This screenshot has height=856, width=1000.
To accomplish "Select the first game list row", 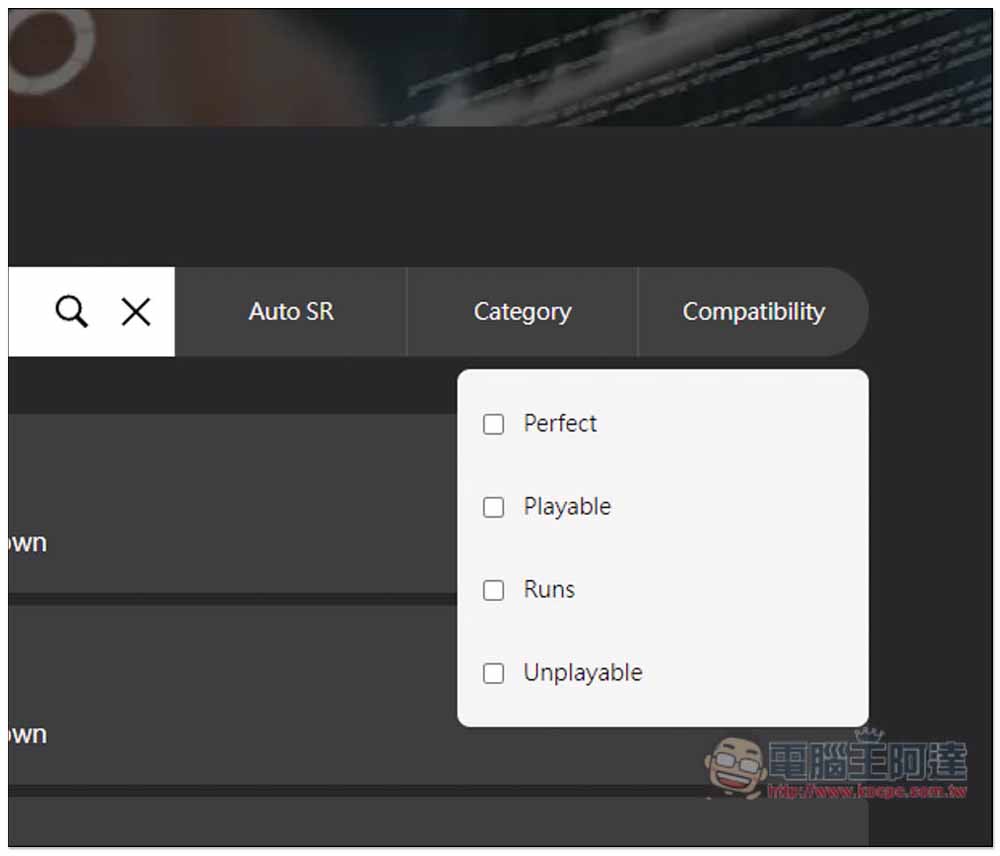I will [233, 504].
